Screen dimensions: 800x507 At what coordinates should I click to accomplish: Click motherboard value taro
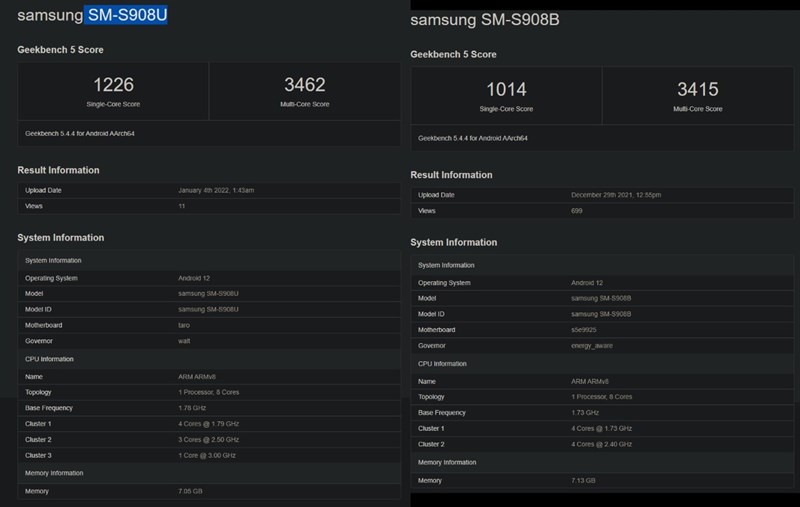pyautogui.click(x=184, y=325)
